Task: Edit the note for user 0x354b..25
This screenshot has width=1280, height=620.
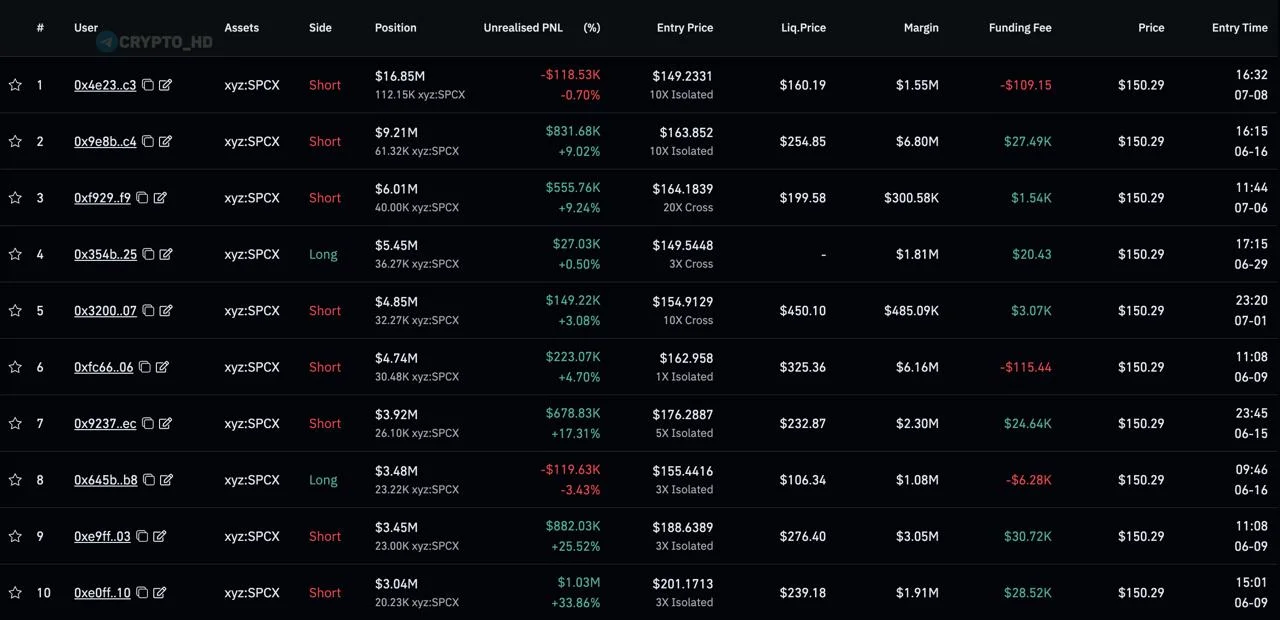Action: pyautogui.click(x=166, y=254)
